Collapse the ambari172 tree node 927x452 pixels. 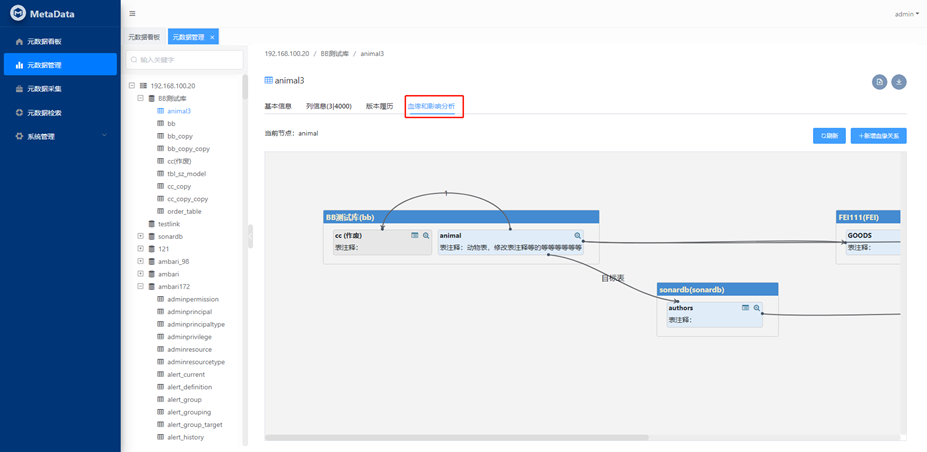pyautogui.click(x=141, y=286)
